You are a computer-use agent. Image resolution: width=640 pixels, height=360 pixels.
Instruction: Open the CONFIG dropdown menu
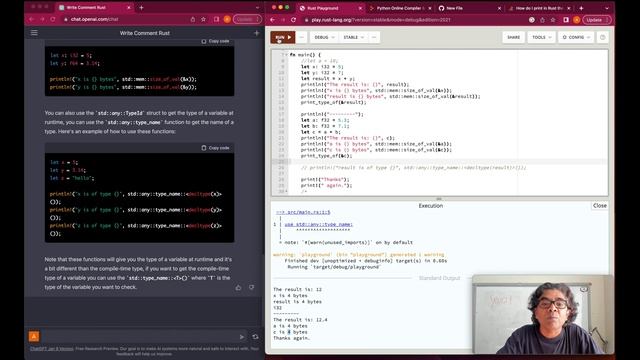click(576, 37)
